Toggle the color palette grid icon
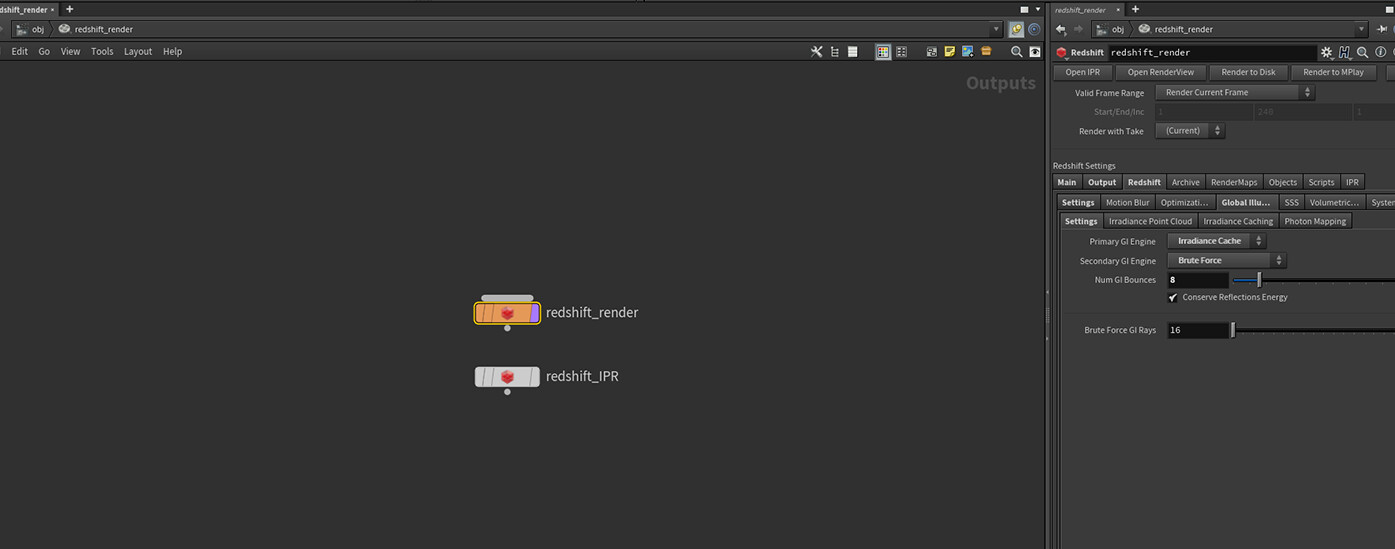The width and height of the screenshot is (1395, 549). (x=883, y=52)
